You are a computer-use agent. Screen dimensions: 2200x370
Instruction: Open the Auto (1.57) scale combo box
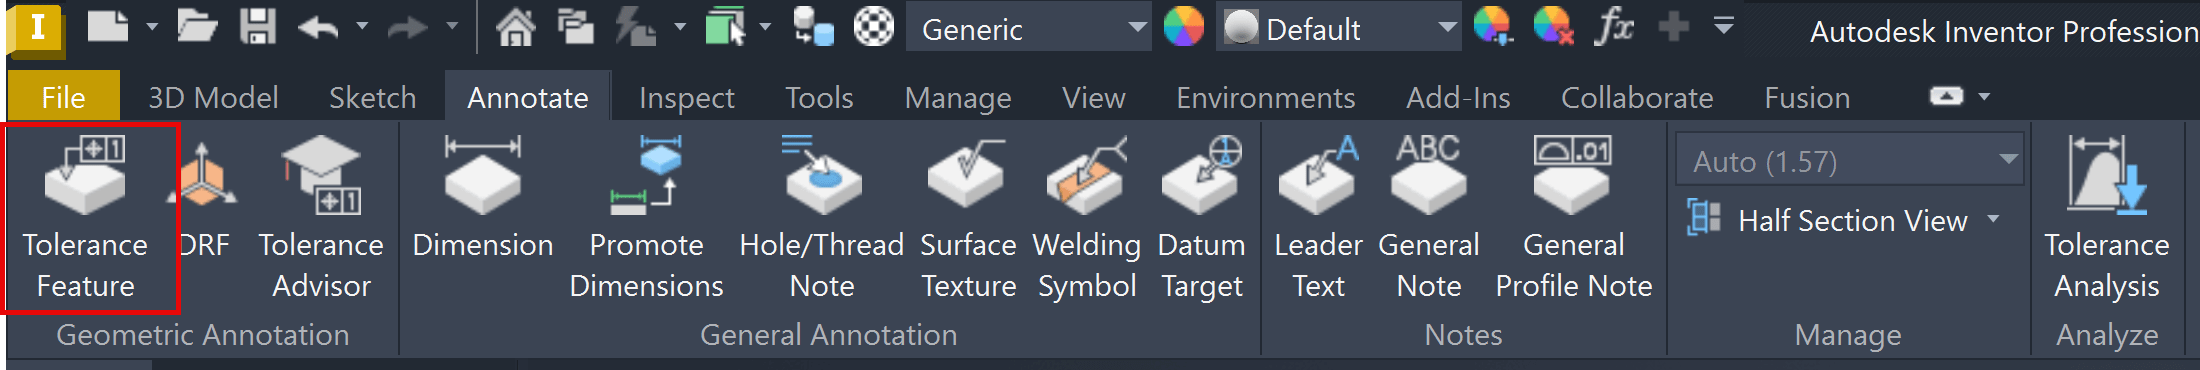[x=1850, y=161]
